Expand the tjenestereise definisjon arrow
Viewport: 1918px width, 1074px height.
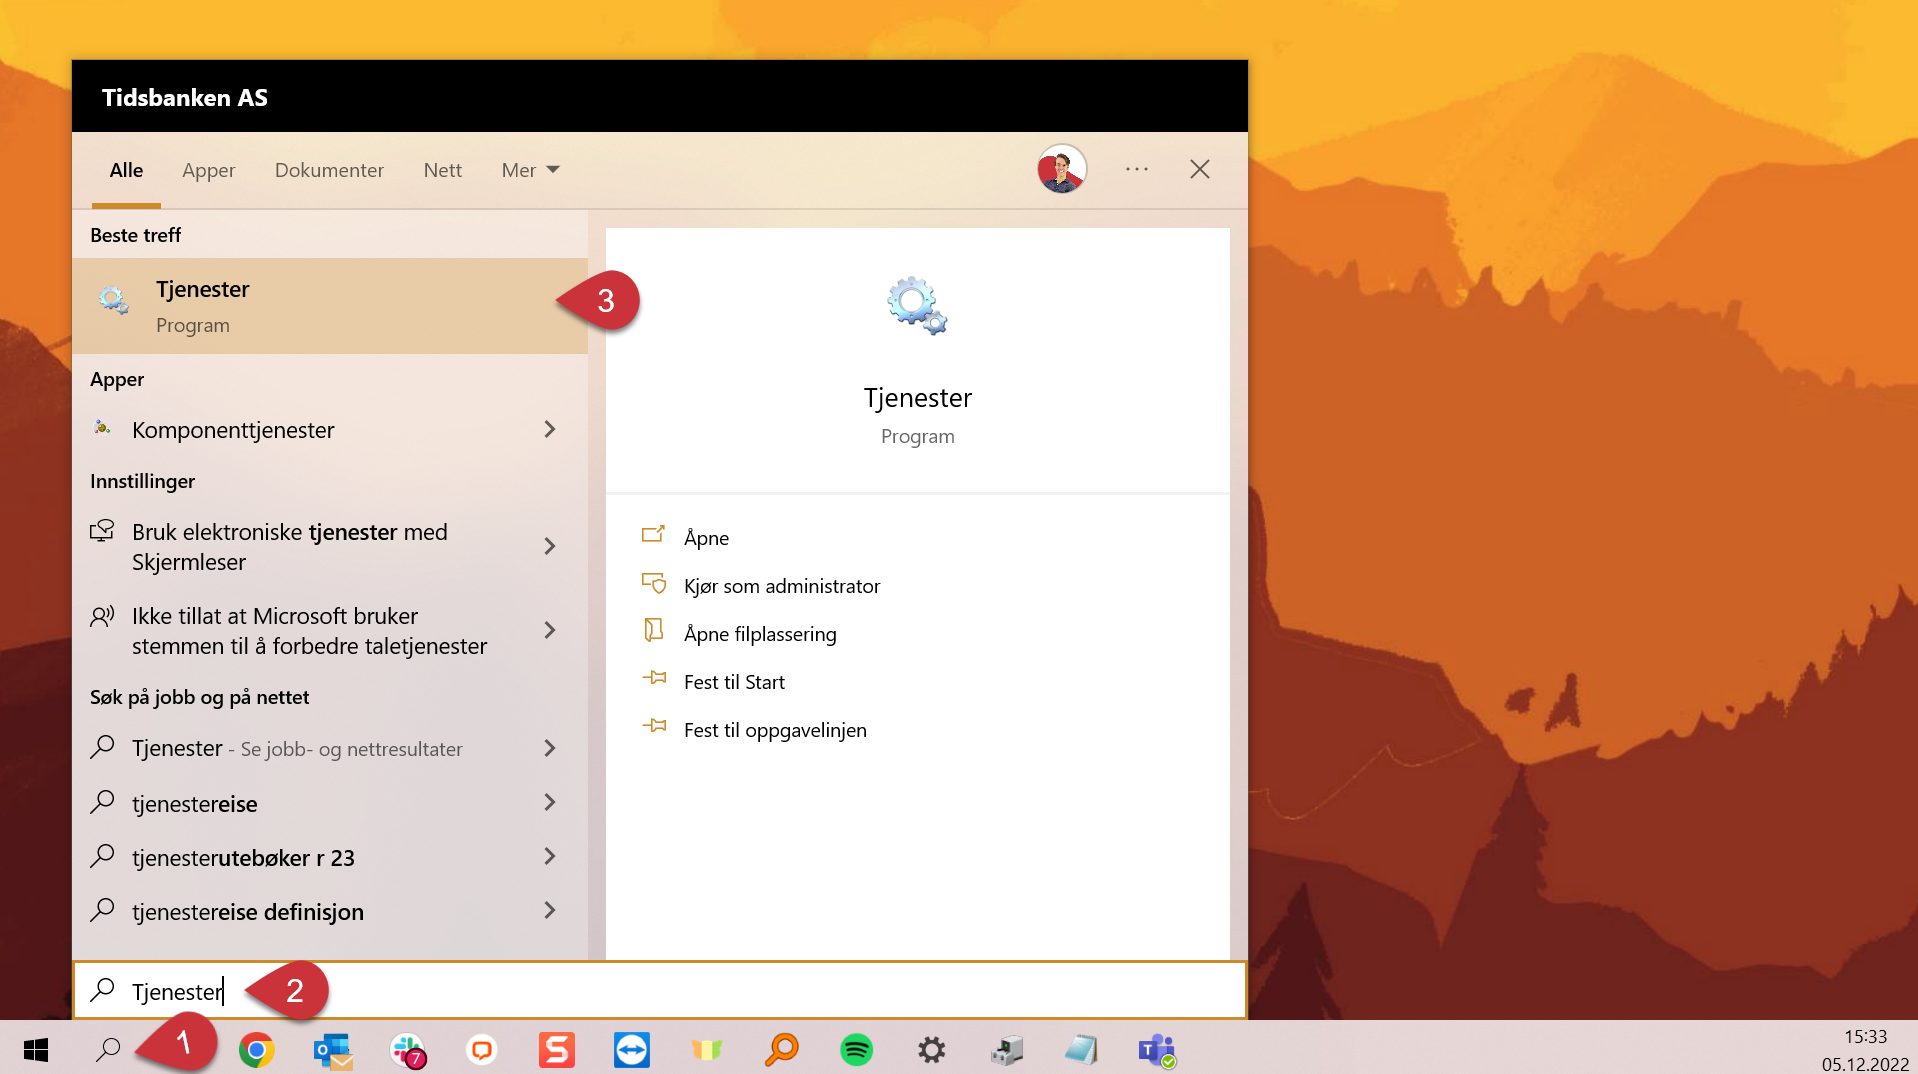(549, 910)
